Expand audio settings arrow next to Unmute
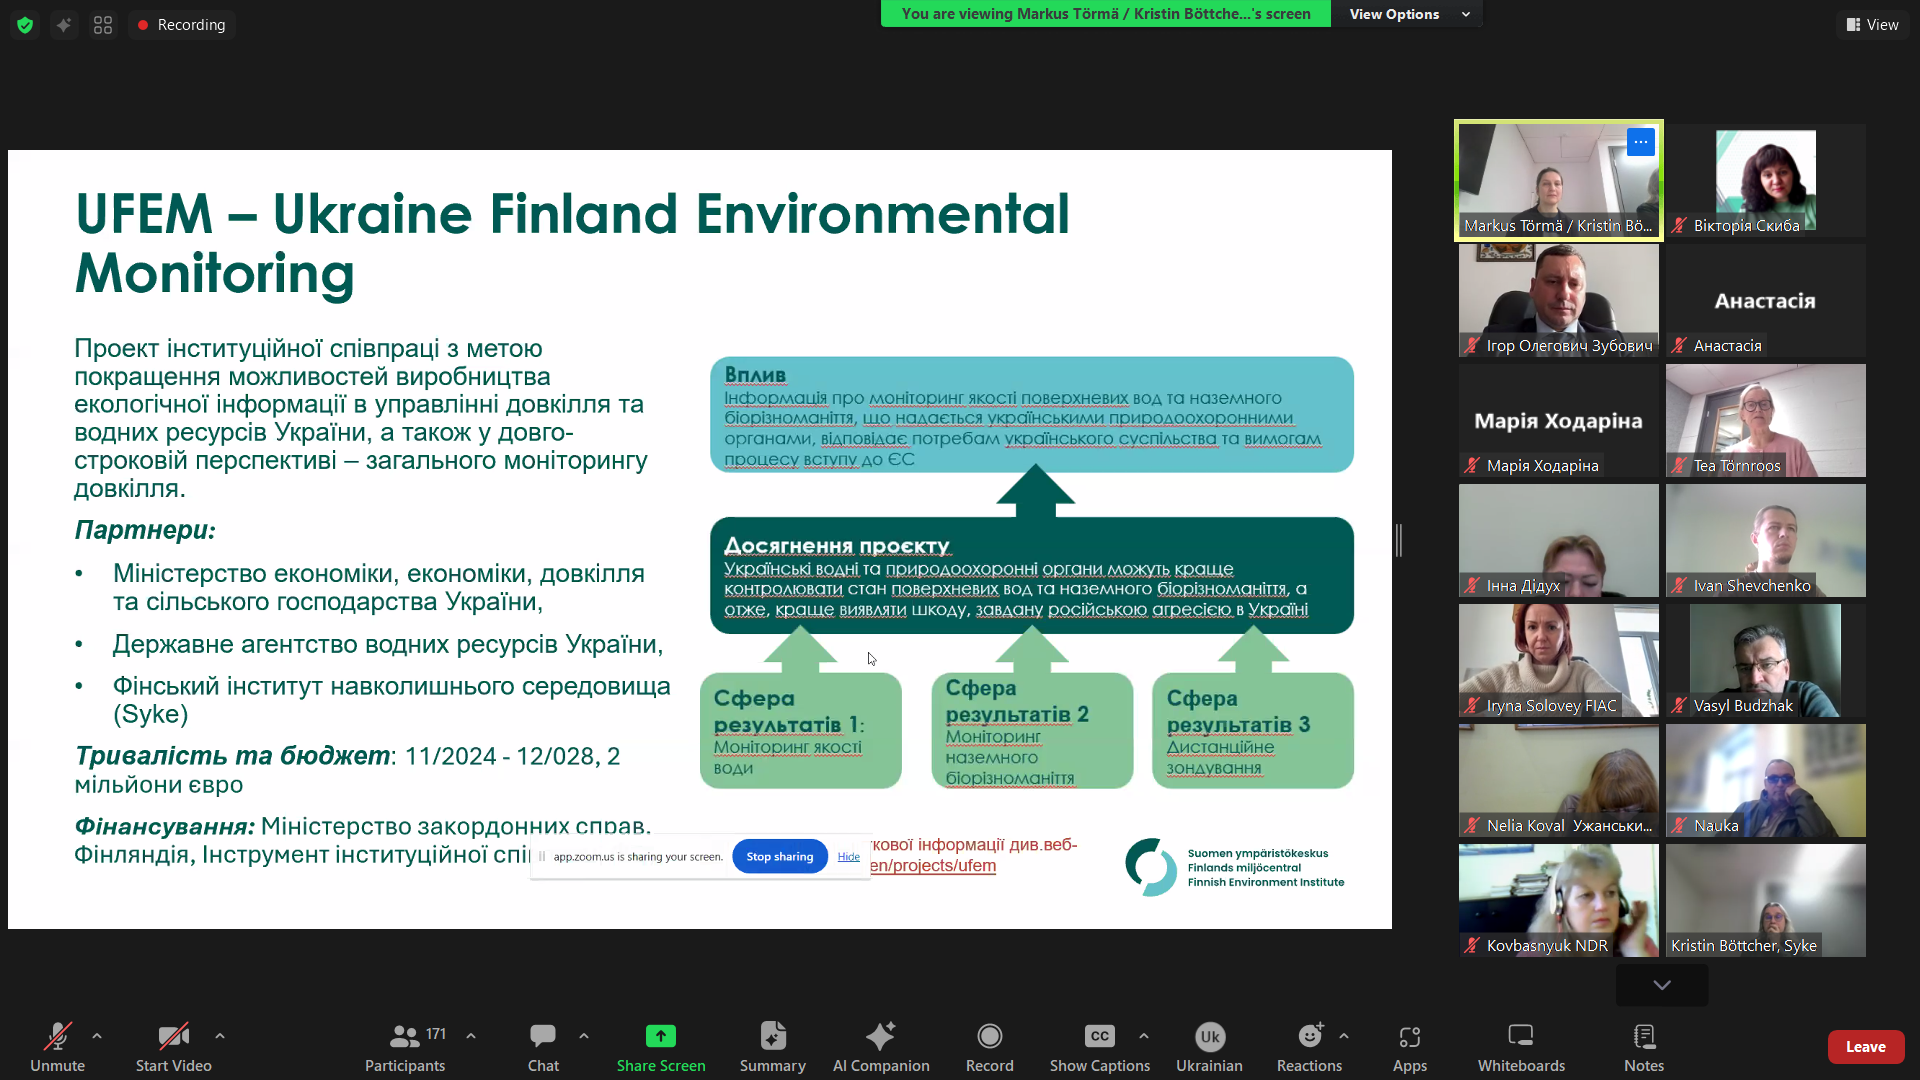The height and width of the screenshot is (1080, 1920). click(97, 1036)
